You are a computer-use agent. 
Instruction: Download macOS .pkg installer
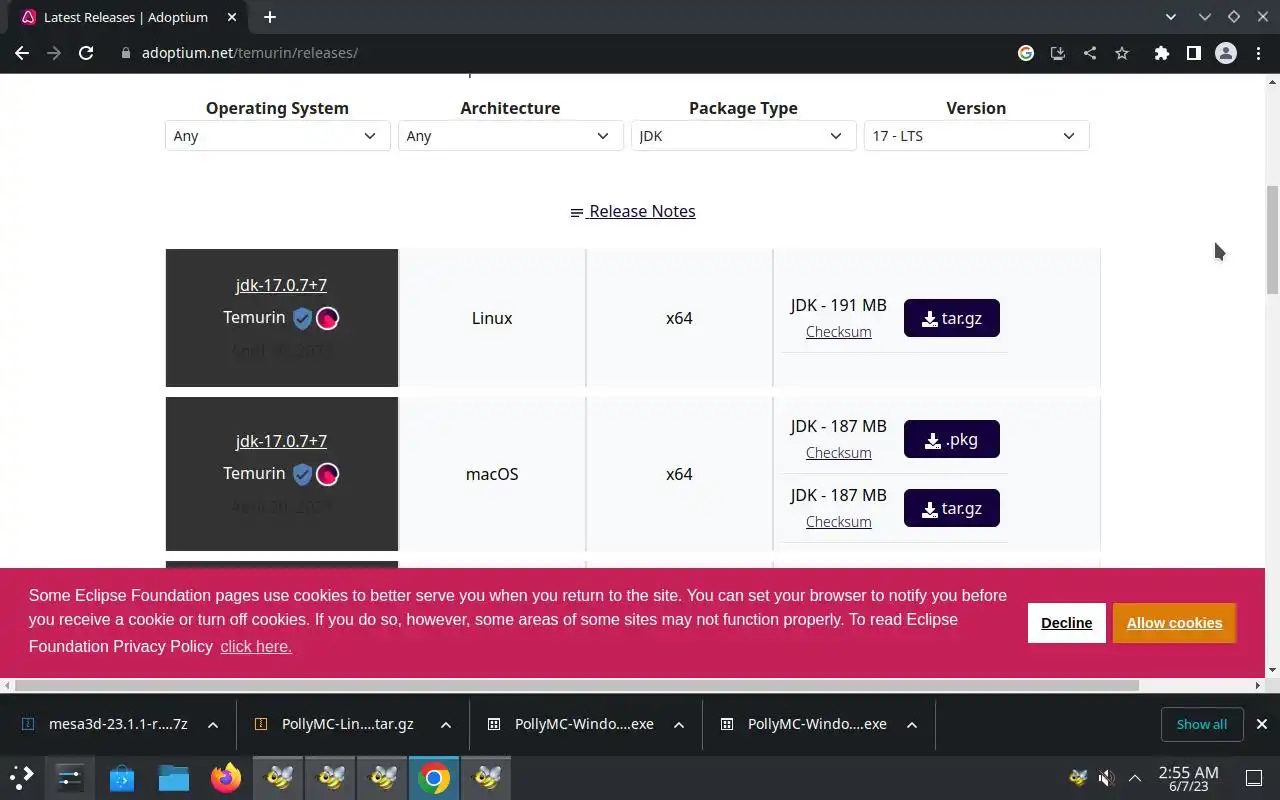952,439
